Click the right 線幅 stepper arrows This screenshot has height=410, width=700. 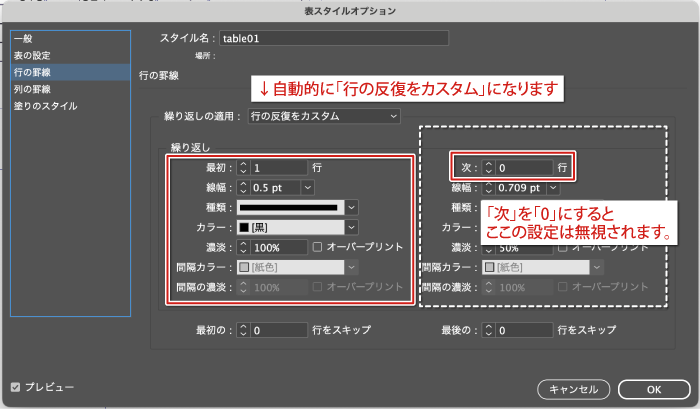point(488,187)
